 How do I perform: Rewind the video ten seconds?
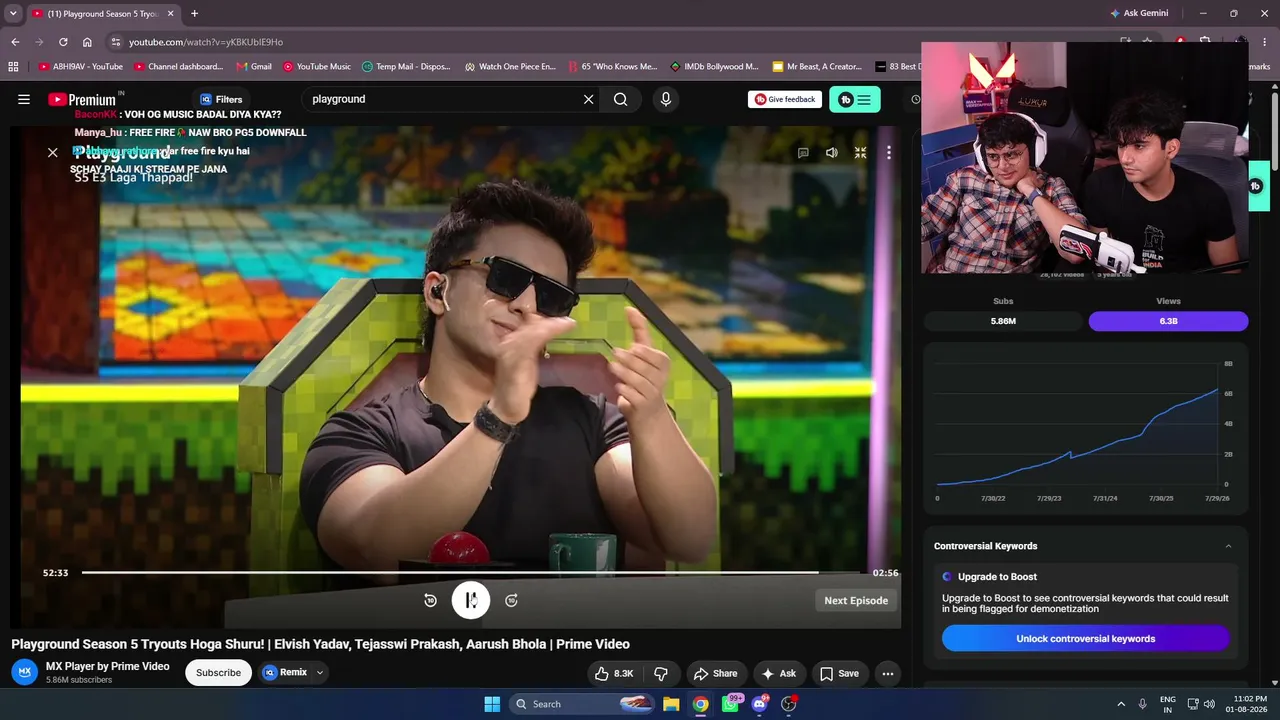(430, 600)
